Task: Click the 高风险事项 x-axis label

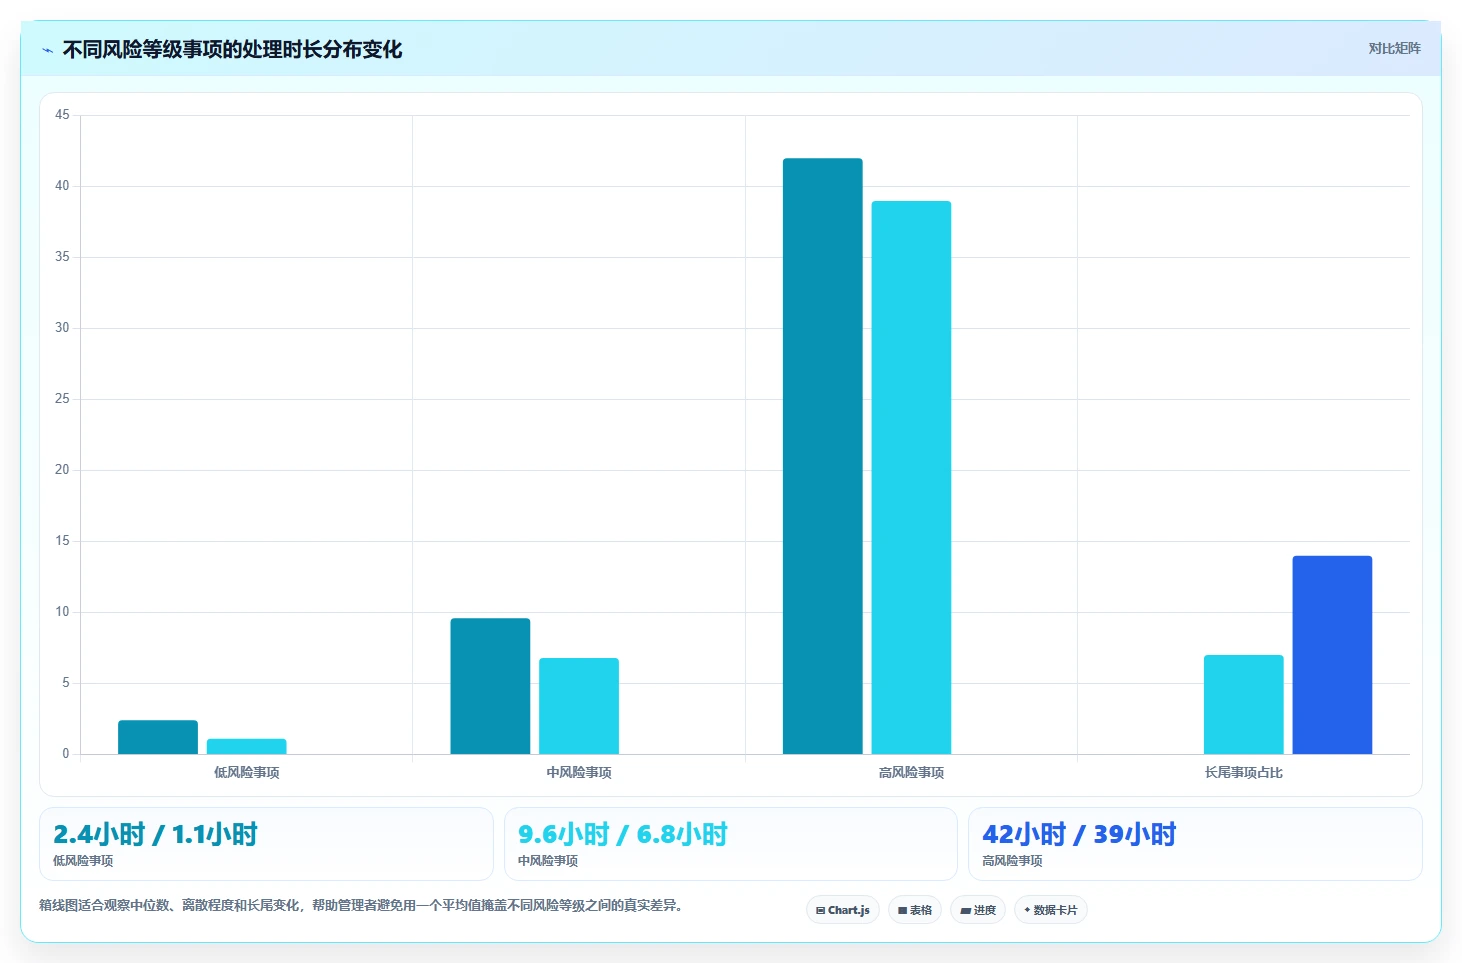Action: point(911,772)
